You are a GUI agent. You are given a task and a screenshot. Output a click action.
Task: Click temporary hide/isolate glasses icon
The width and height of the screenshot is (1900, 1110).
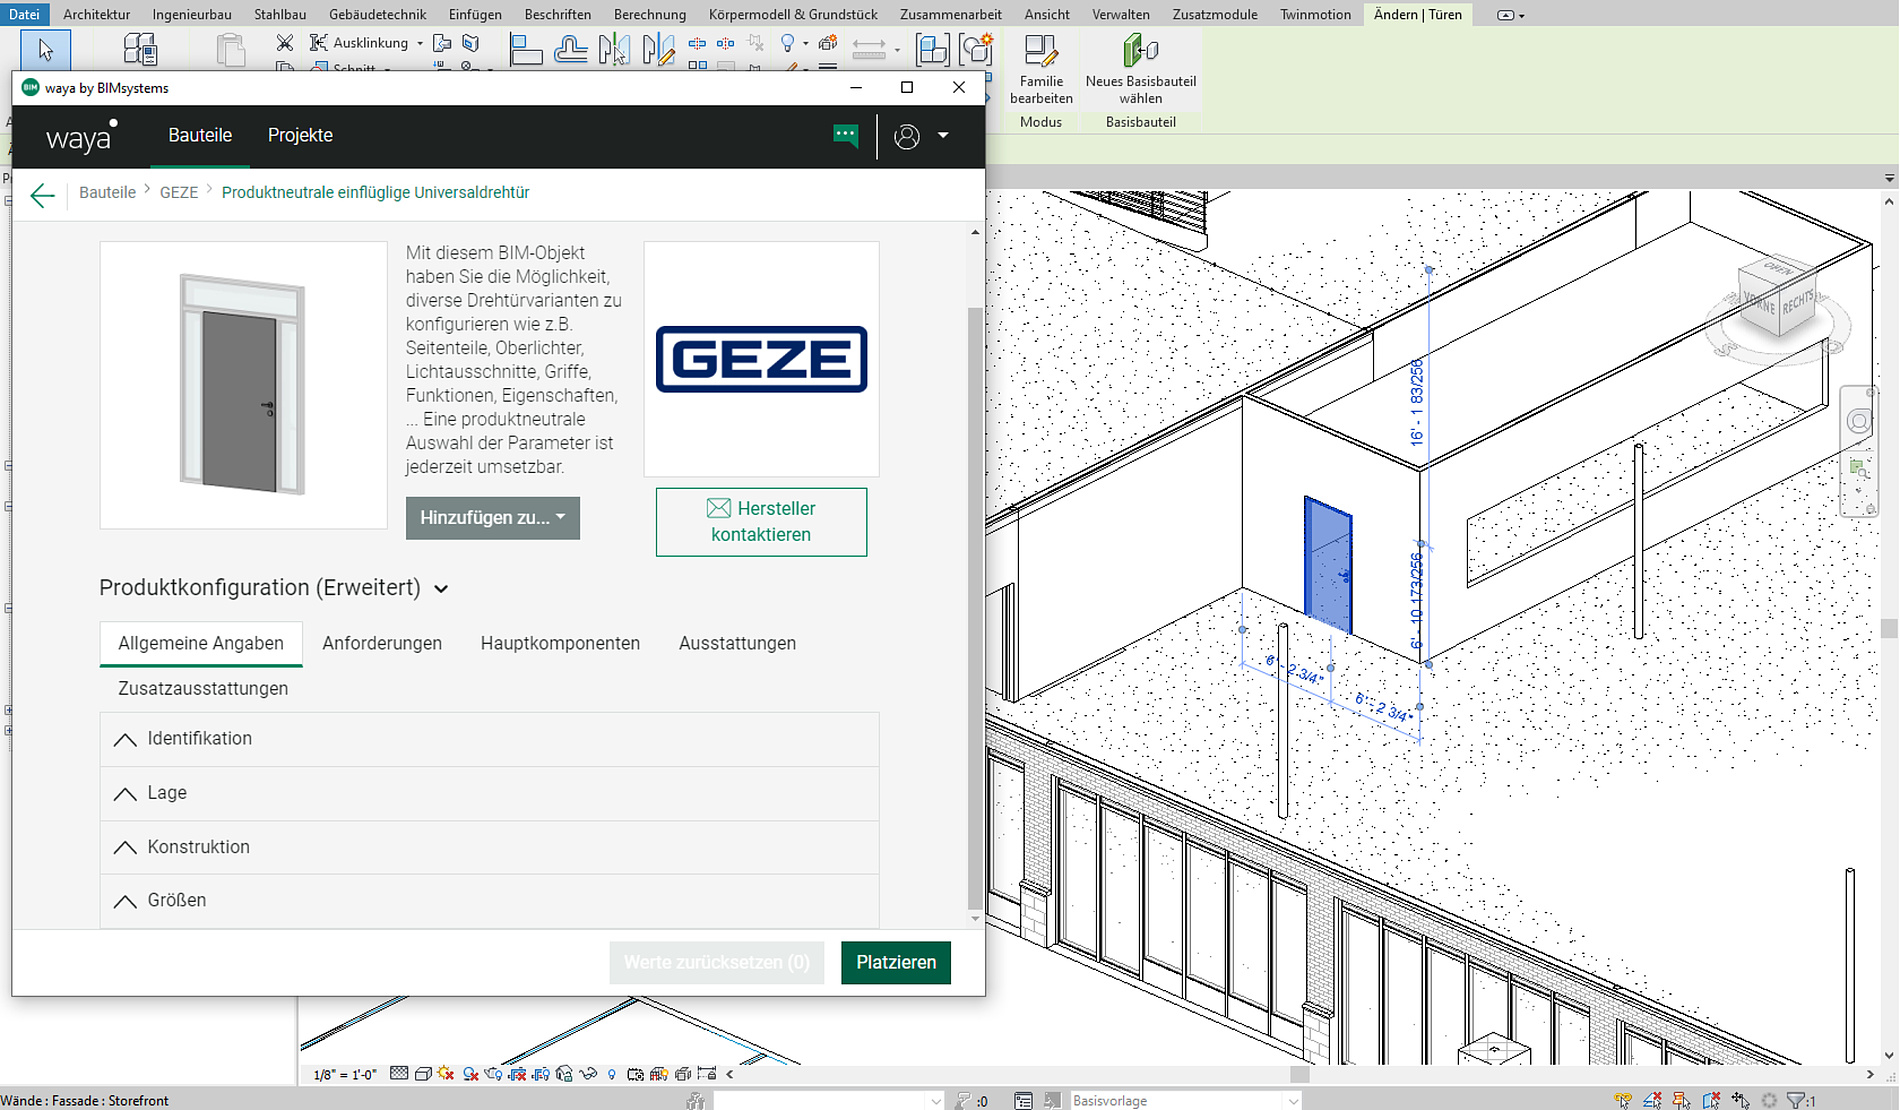point(588,1074)
